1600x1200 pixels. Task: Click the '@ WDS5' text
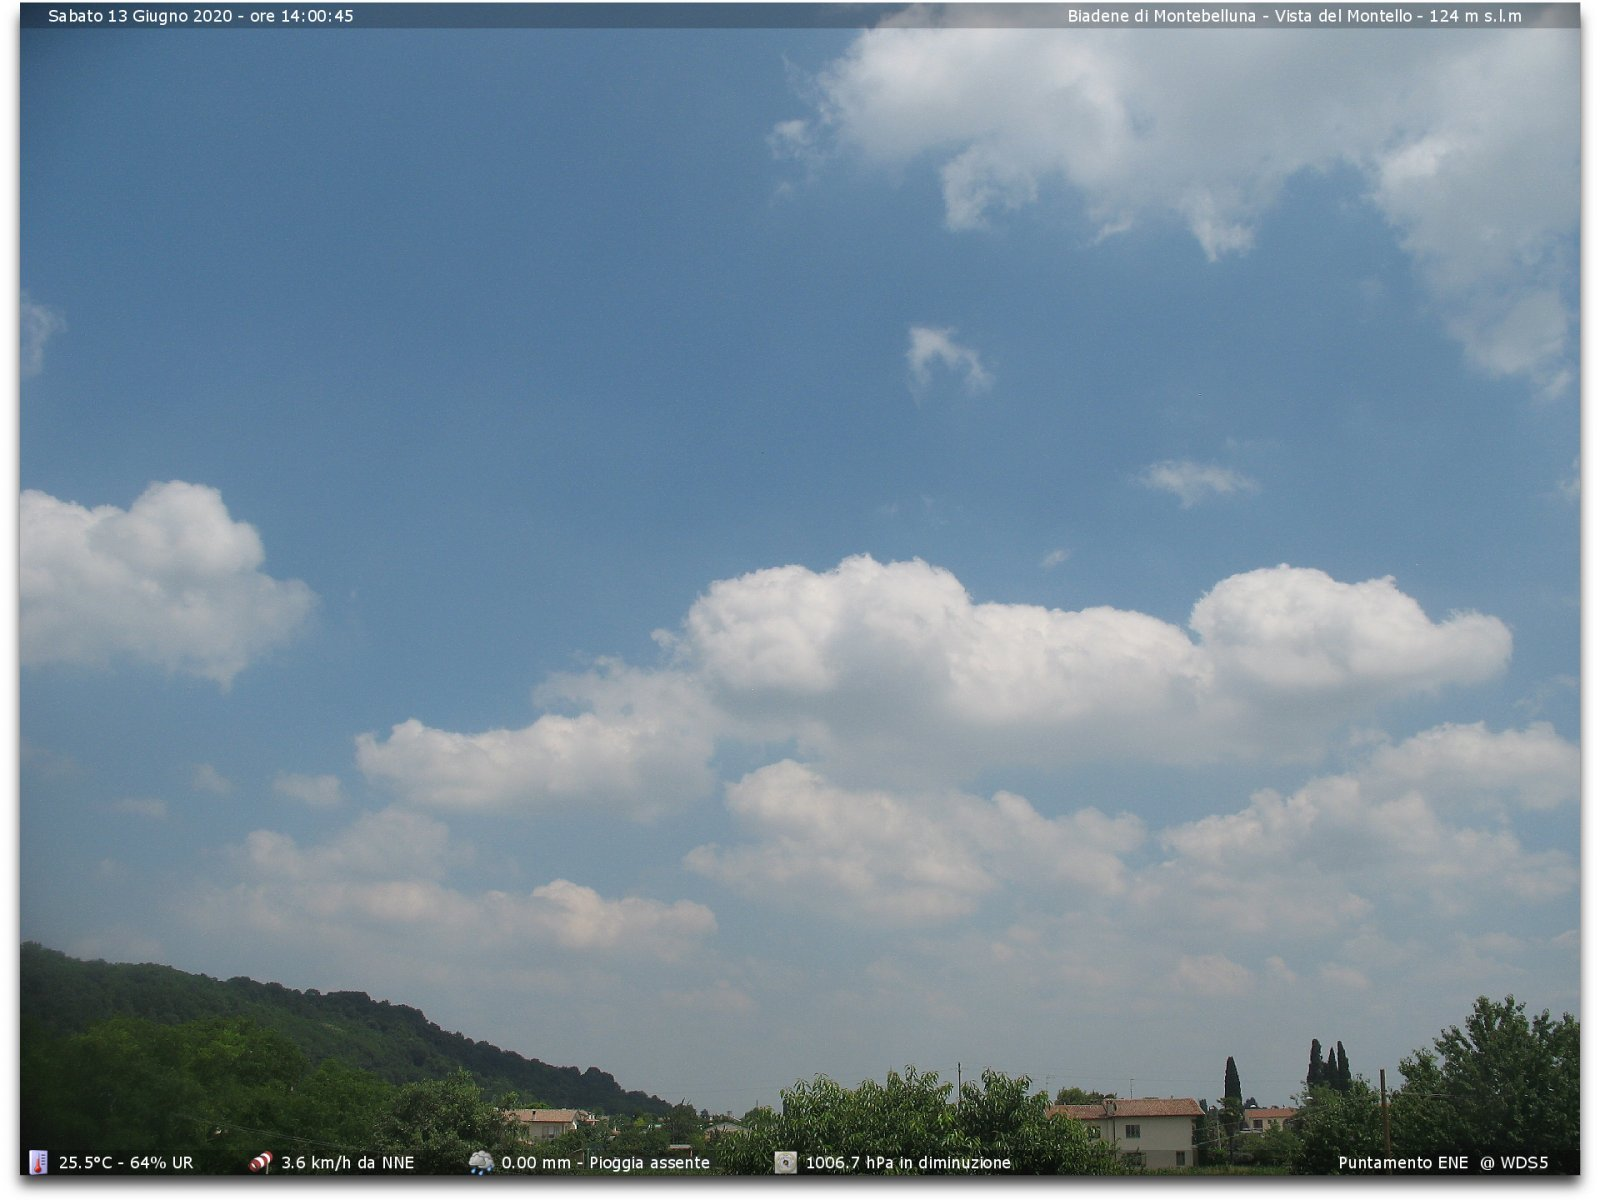coord(1514,1163)
